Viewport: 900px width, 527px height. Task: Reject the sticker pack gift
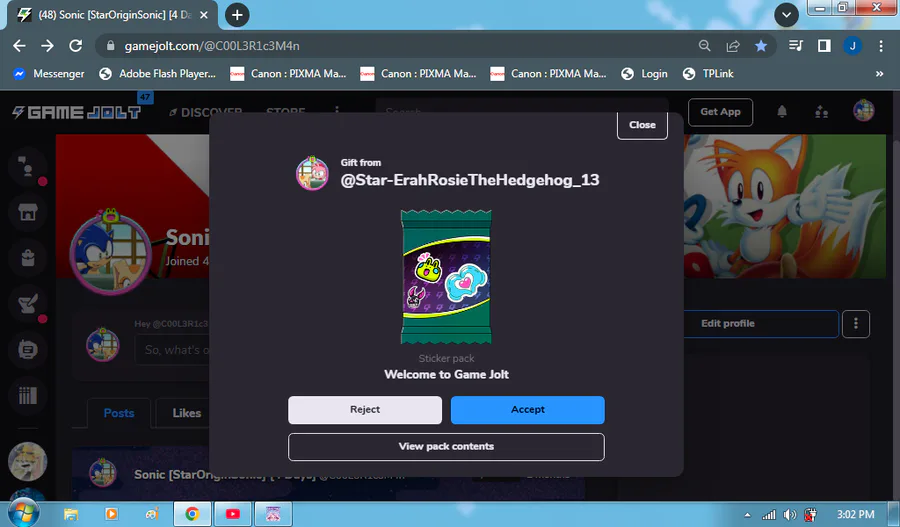[365, 410]
